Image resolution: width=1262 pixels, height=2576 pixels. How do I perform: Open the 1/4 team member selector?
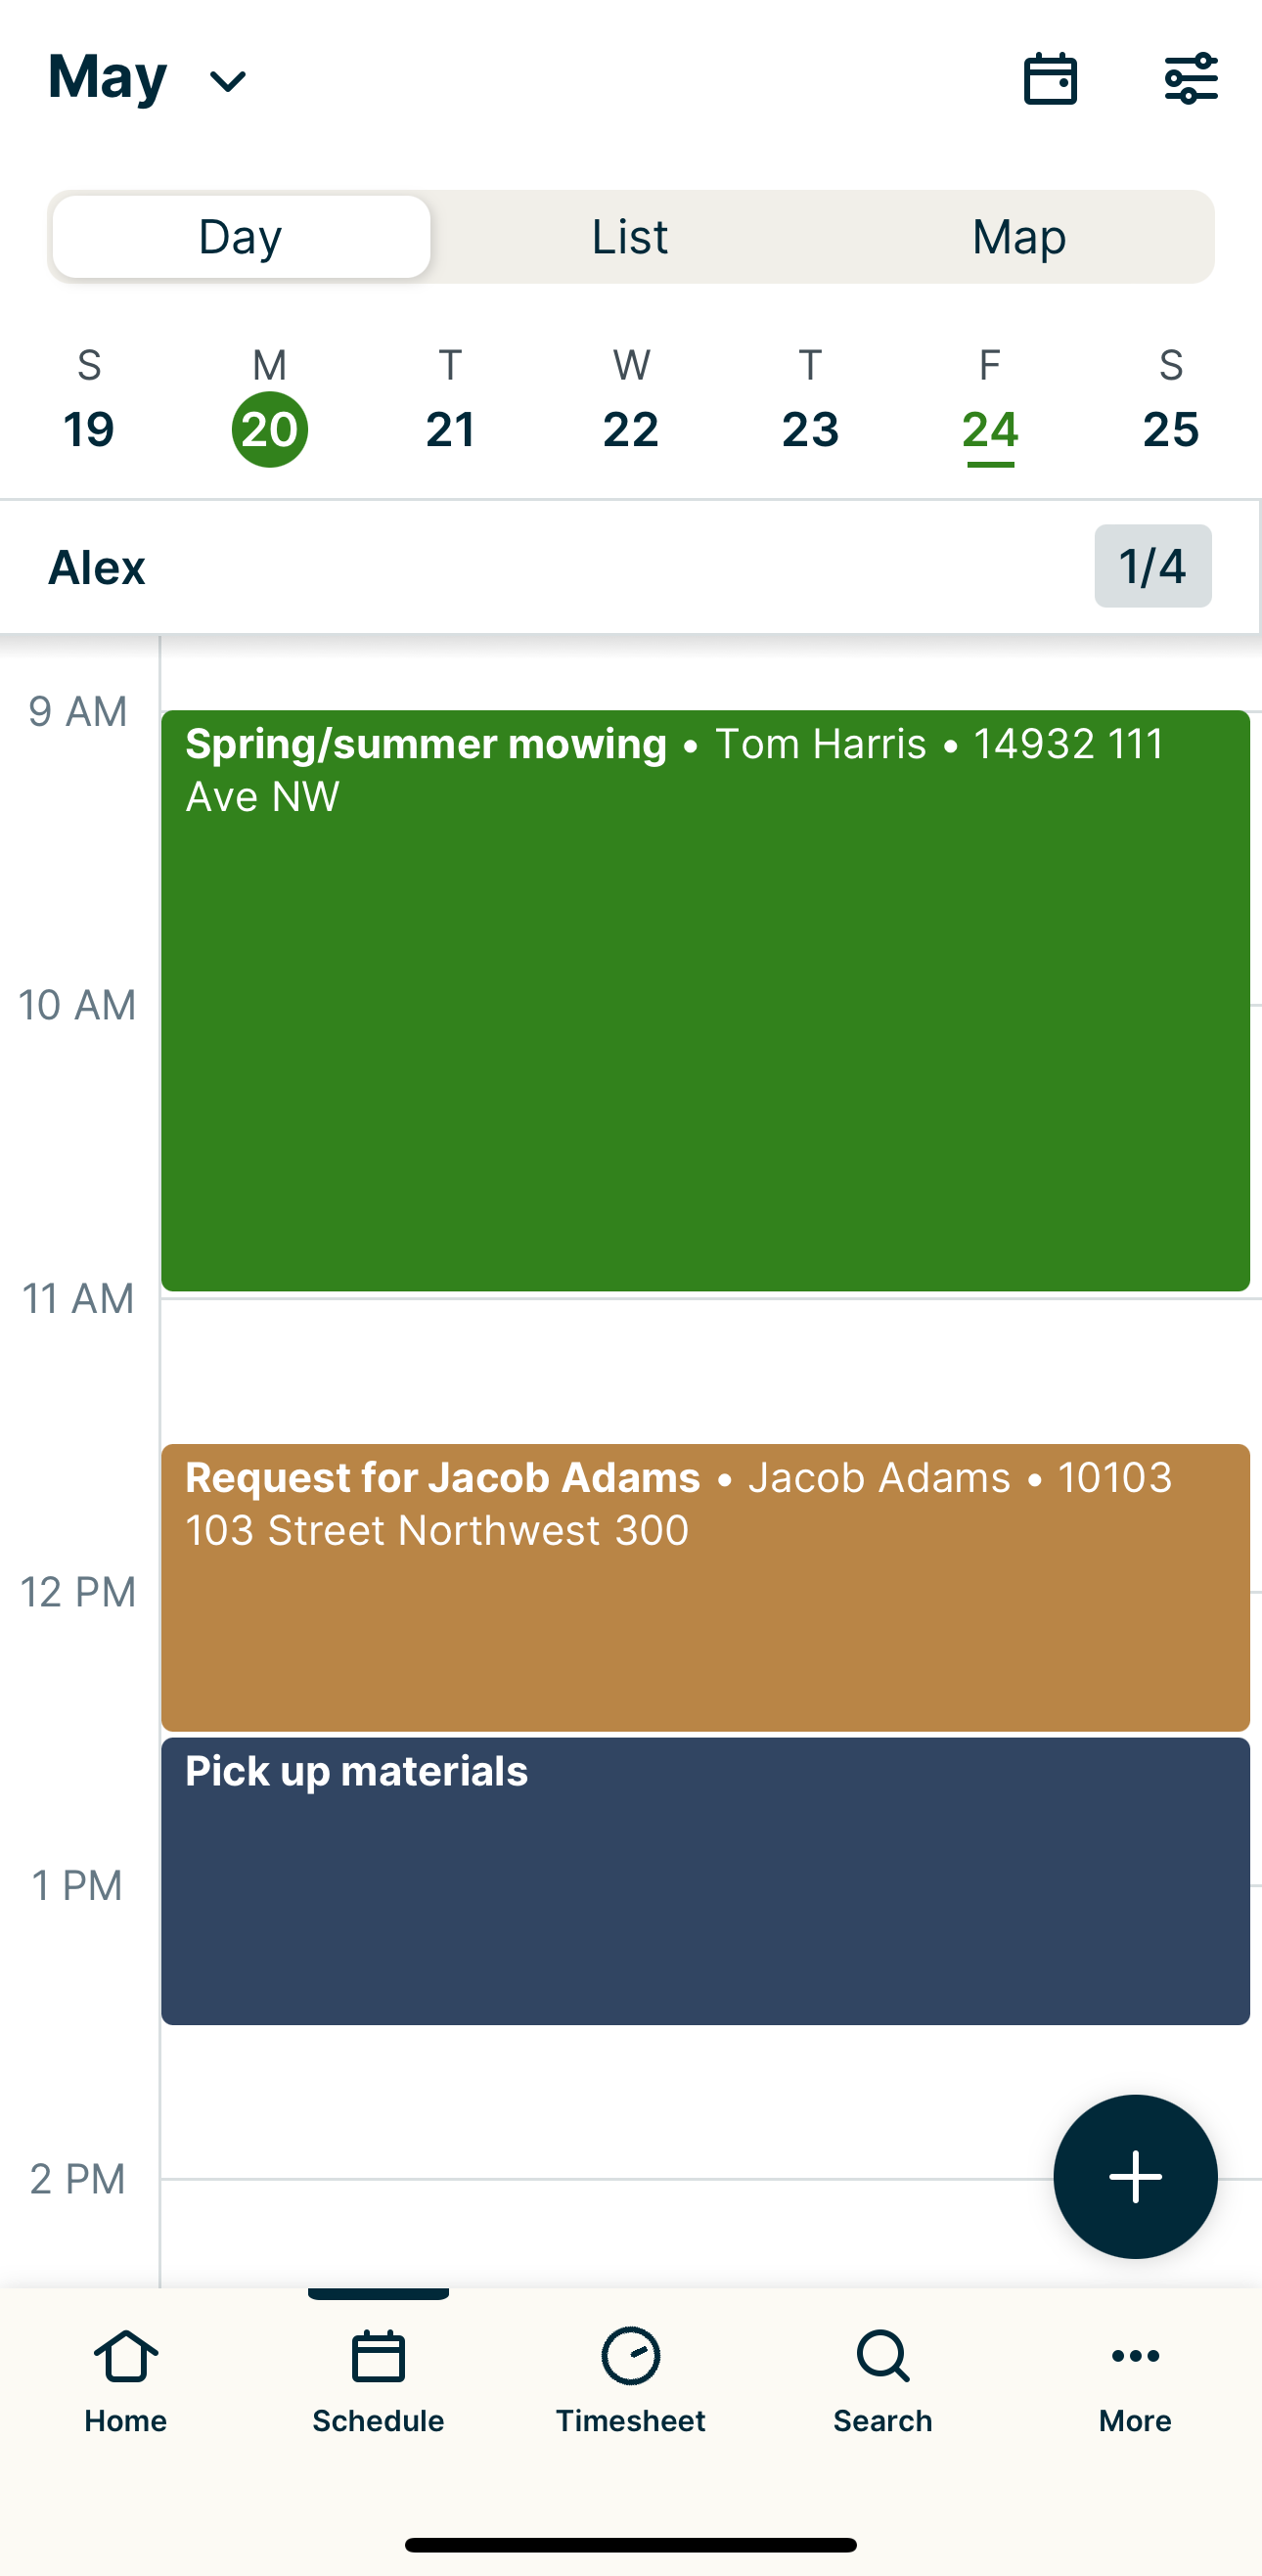coord(1152,566)
